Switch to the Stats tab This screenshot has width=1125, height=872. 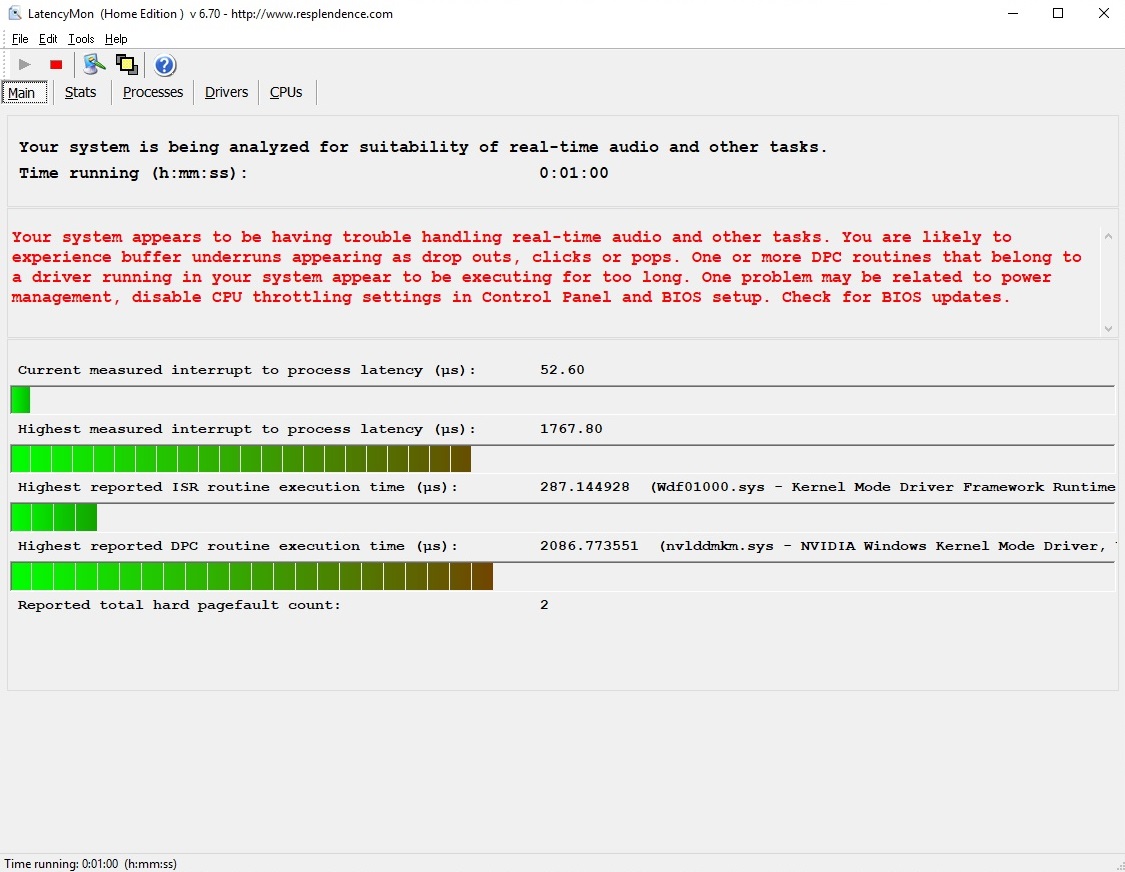[x=80, y=92]
